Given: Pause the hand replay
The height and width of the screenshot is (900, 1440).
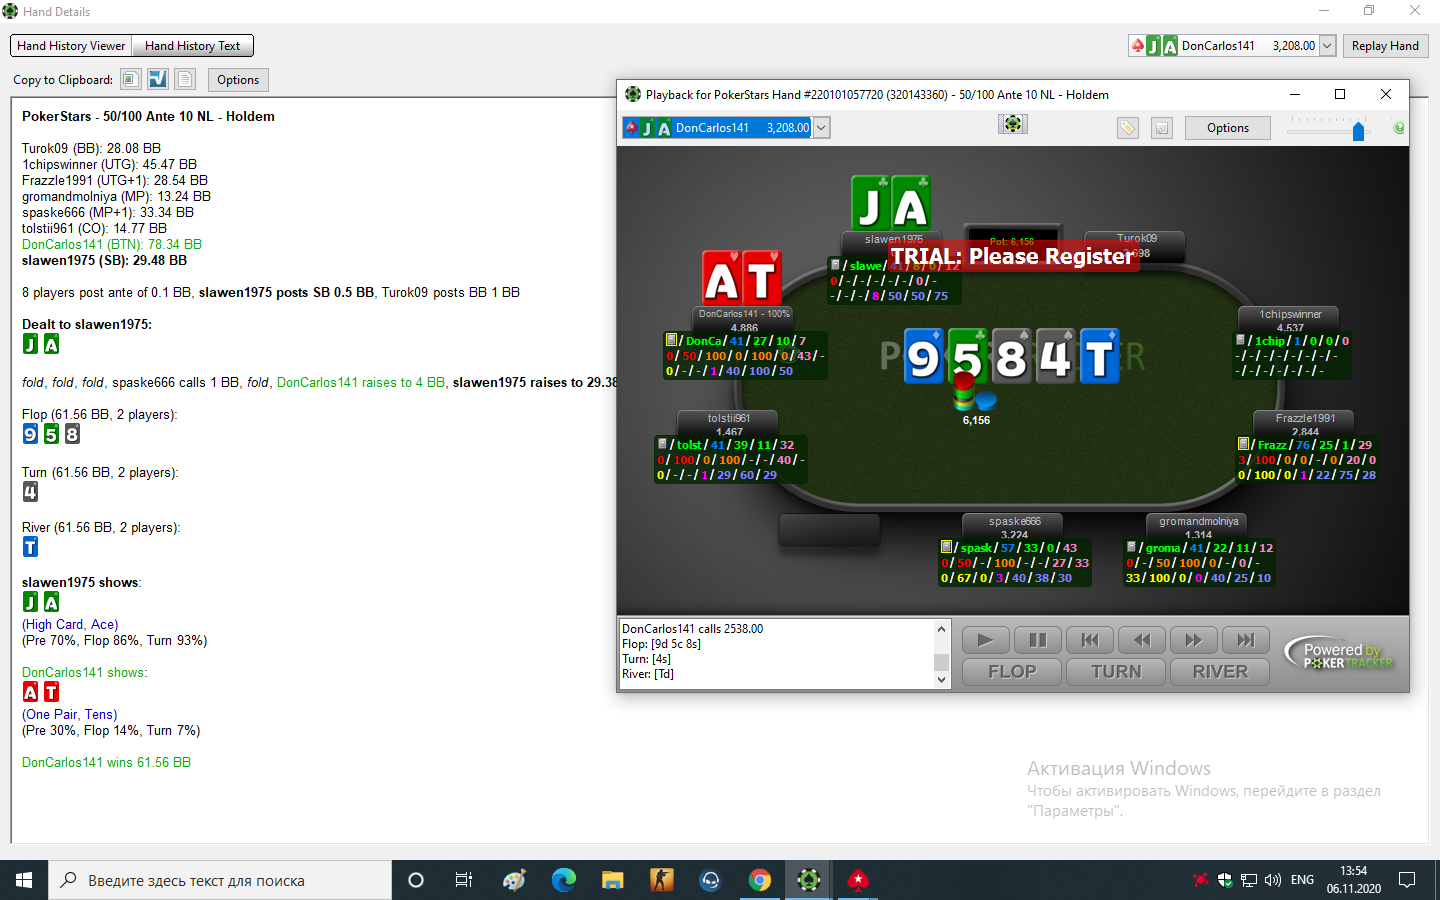Looking at the screenshot, I should [x=1037, y=640].
